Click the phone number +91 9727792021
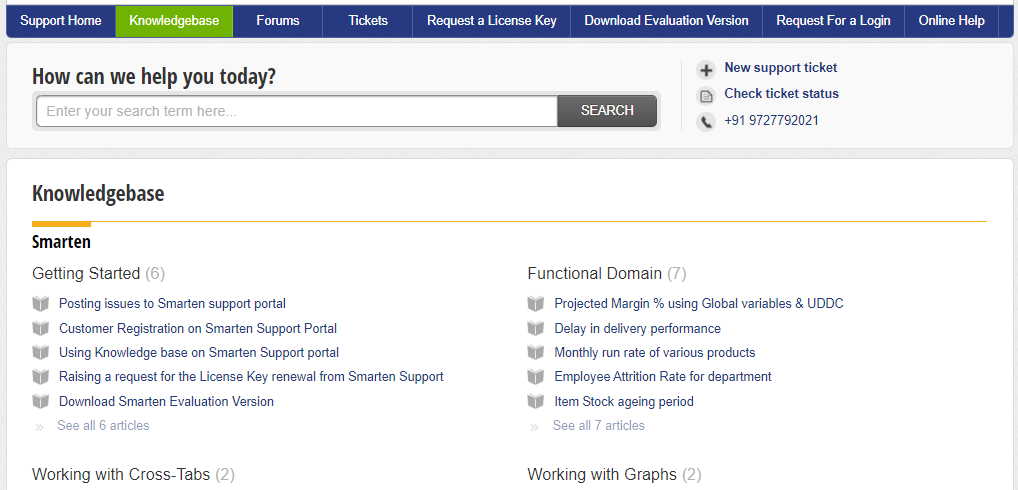This screenshot has height=490, width=1018. (771, 120)
